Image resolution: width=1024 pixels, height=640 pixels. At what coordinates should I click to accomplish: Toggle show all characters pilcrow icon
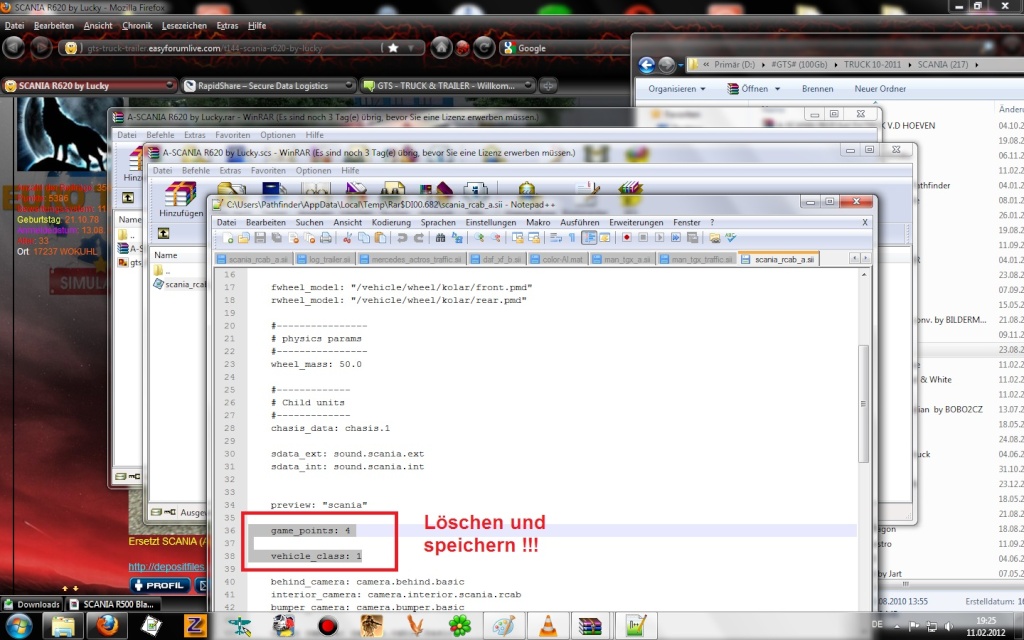[572, 238]
